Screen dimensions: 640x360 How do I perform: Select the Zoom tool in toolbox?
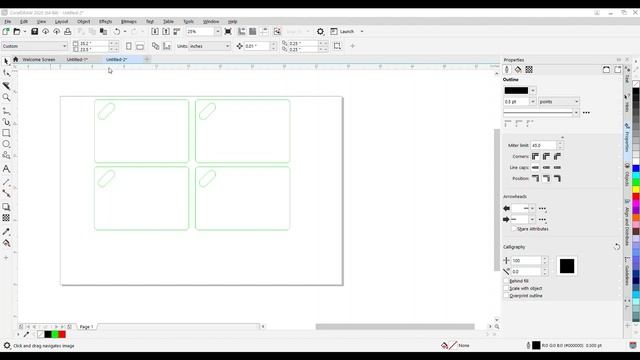coord(6,97)
